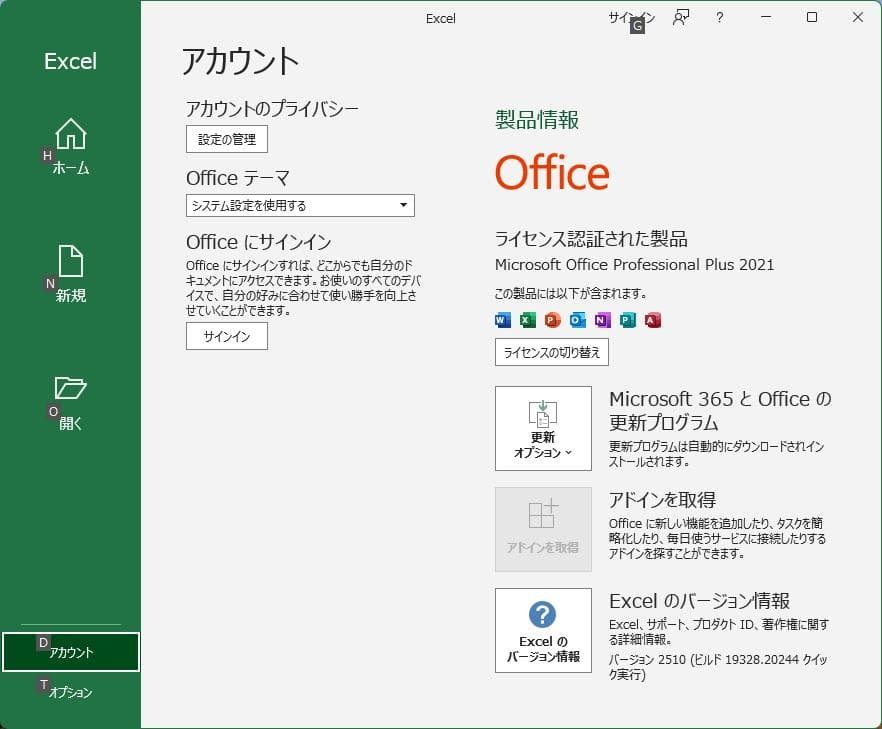Click the アカウント page title
Image resolution: width=882 pixels, height=729 pixels.
(x=240, y=61)
